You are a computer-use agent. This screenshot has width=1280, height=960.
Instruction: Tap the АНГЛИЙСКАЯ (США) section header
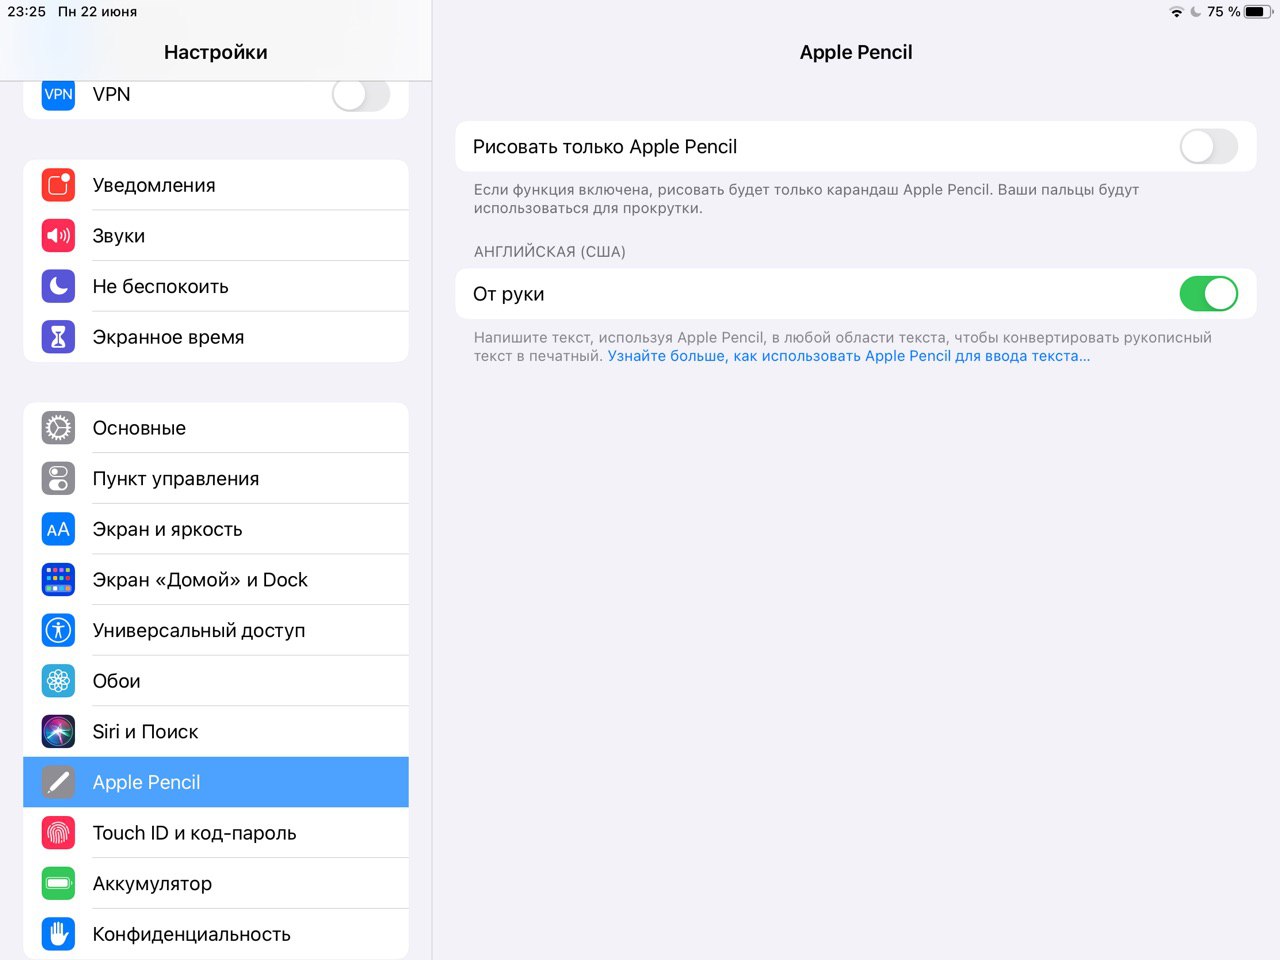point(550,252)
